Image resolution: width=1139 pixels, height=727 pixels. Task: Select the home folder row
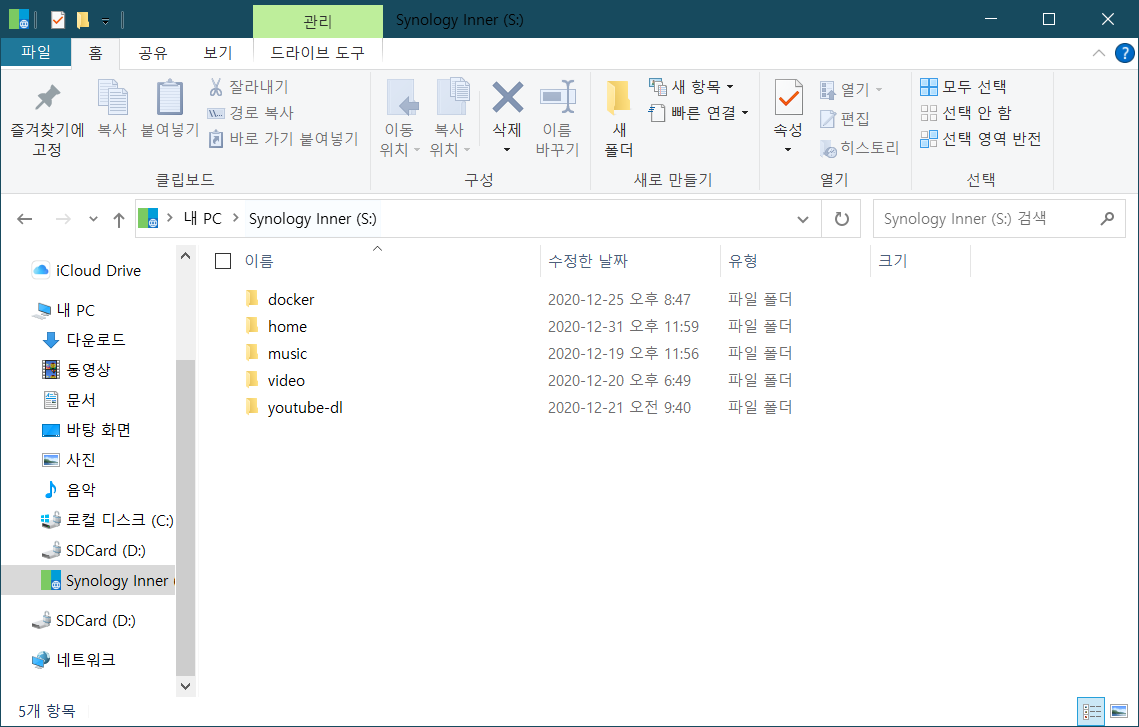(519, 327)
